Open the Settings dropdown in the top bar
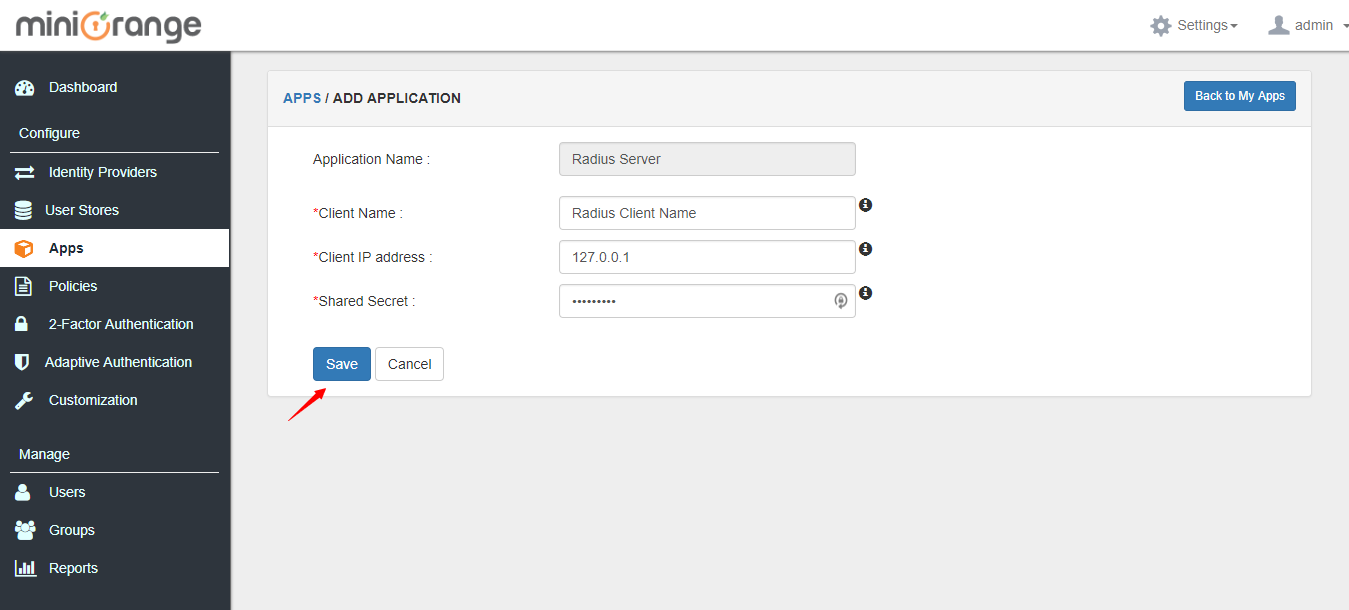The image size is (1349, 610). click(x=1194, y=25)
